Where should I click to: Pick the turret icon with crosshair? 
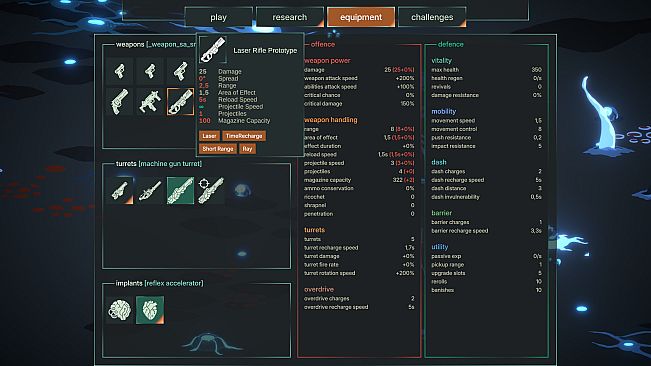[211, 190]
